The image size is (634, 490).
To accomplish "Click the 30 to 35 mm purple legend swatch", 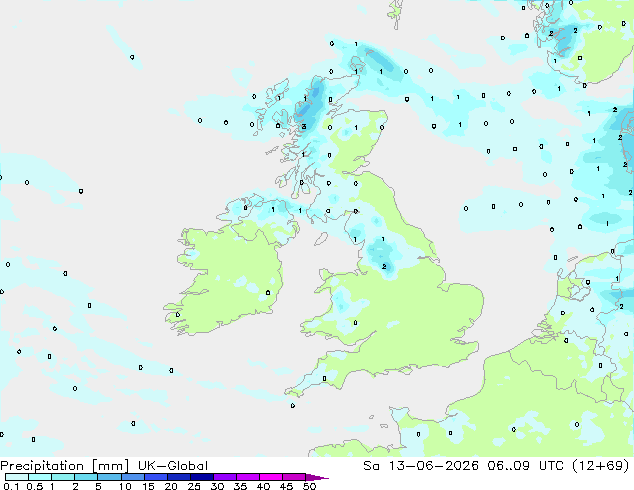I will tap(225, 477).
